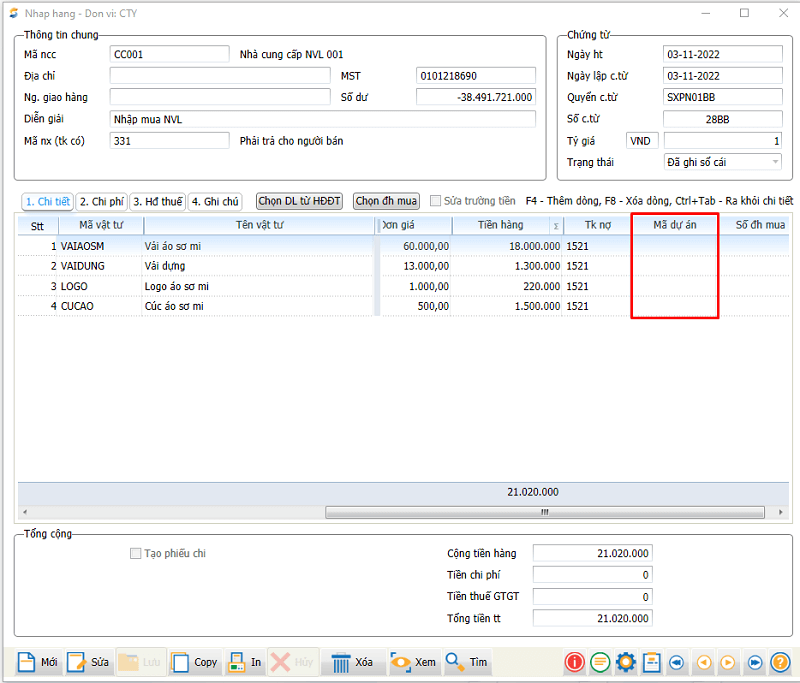
Task: Click the greyed-out Lưu save button
Action: tap(140, 662)
